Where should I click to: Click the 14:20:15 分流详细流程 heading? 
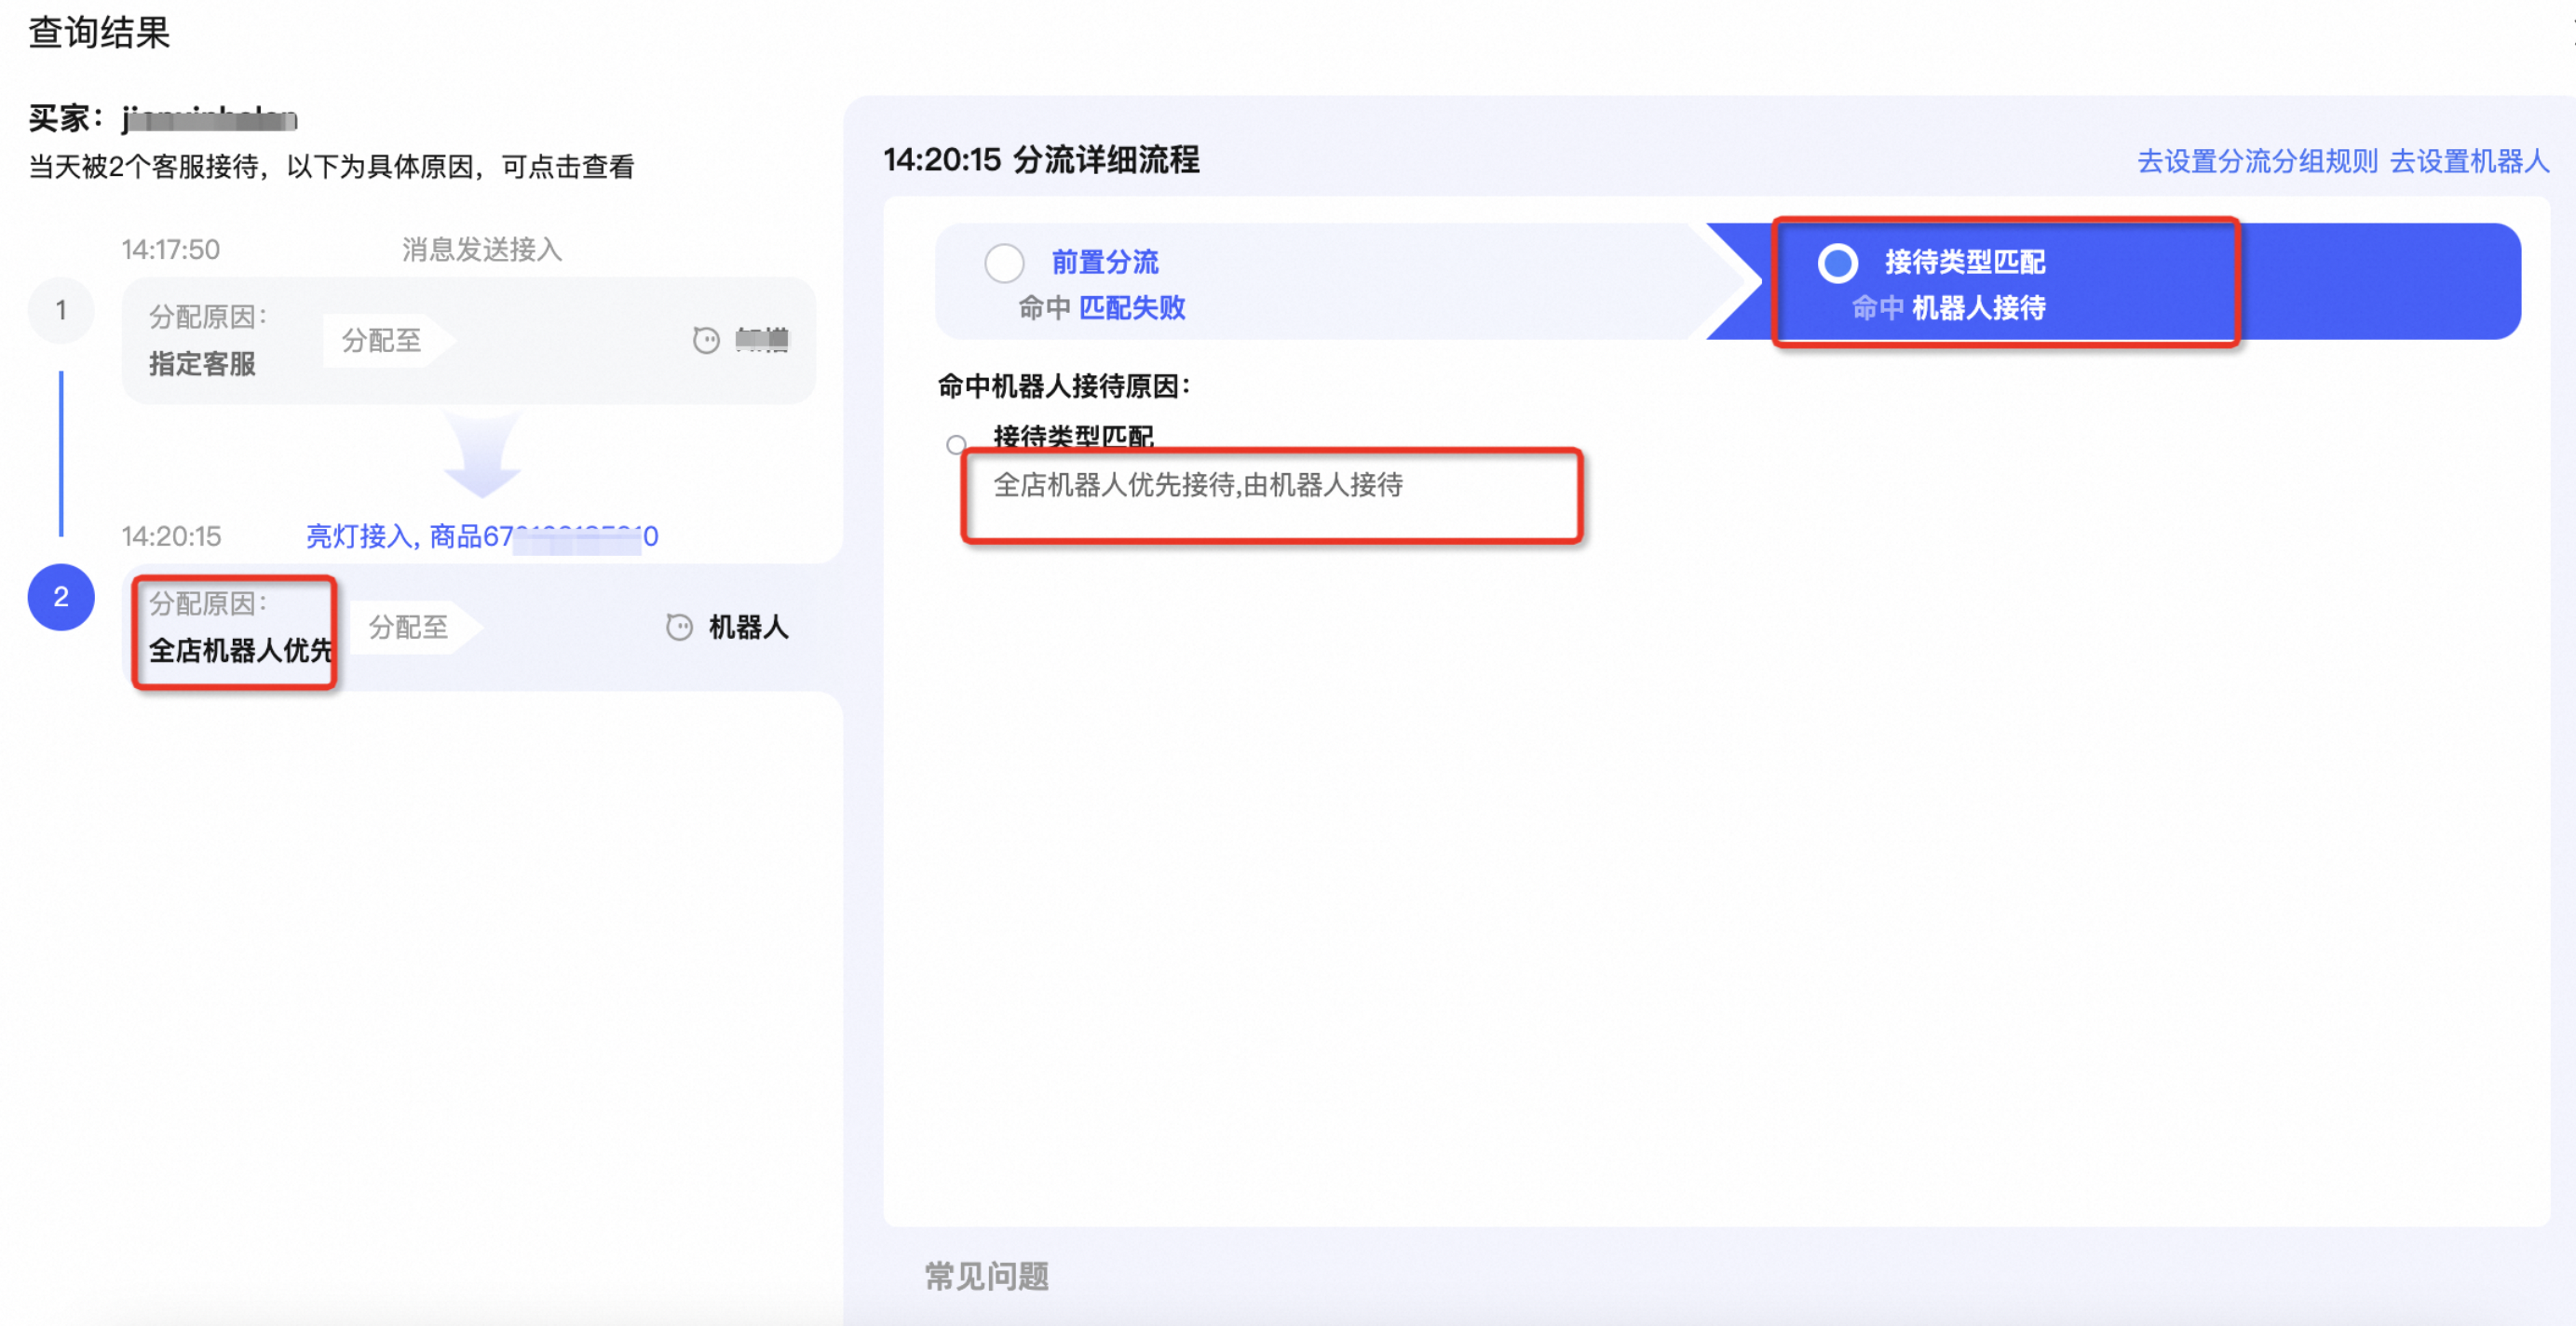click(x=1041, y=159)
